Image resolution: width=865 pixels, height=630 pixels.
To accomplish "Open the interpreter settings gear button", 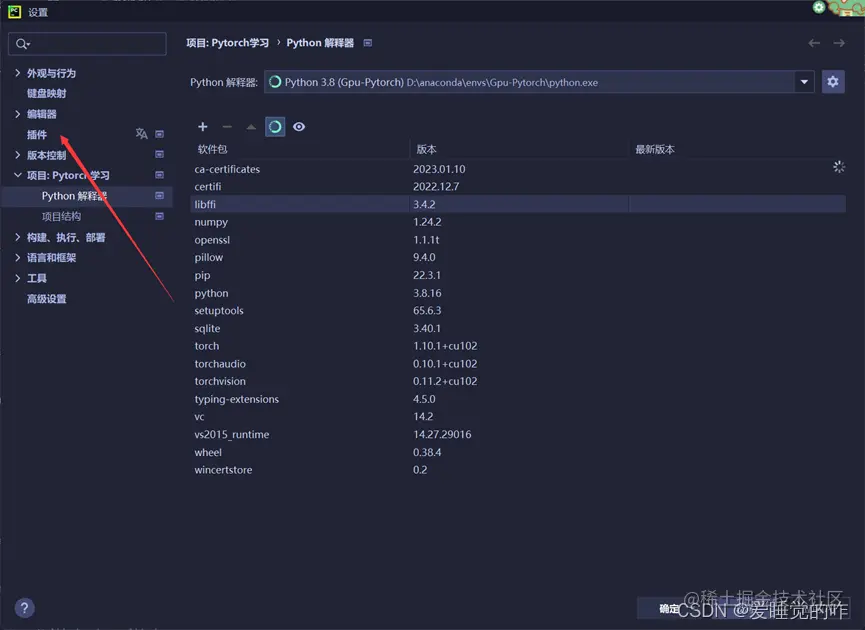I will (x=833, y=82).
